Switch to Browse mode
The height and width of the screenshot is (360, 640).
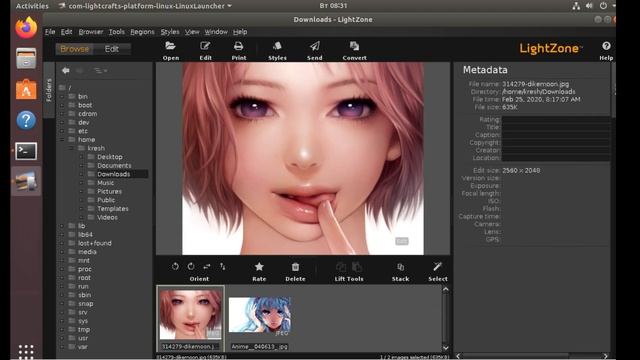pos(74,49)
